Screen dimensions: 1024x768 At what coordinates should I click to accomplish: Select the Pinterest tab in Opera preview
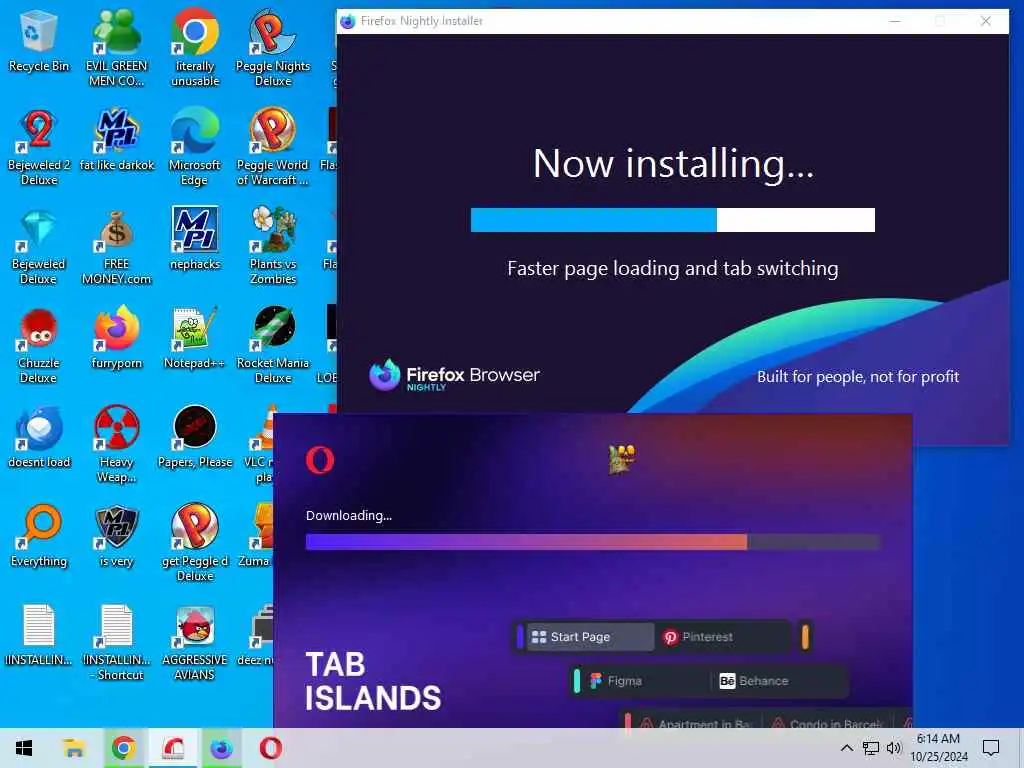[x=722, y=637]
